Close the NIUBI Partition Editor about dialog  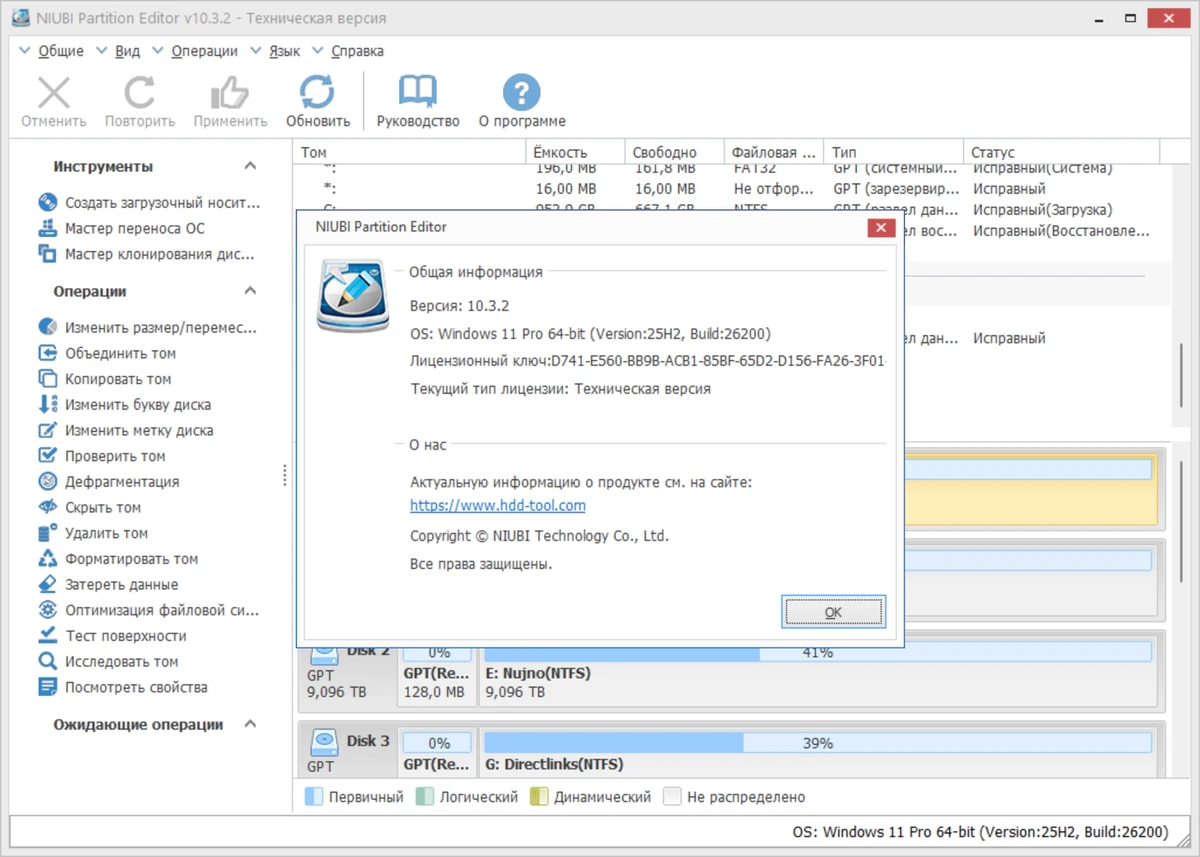pyautogui.click(x=881, y=227)
